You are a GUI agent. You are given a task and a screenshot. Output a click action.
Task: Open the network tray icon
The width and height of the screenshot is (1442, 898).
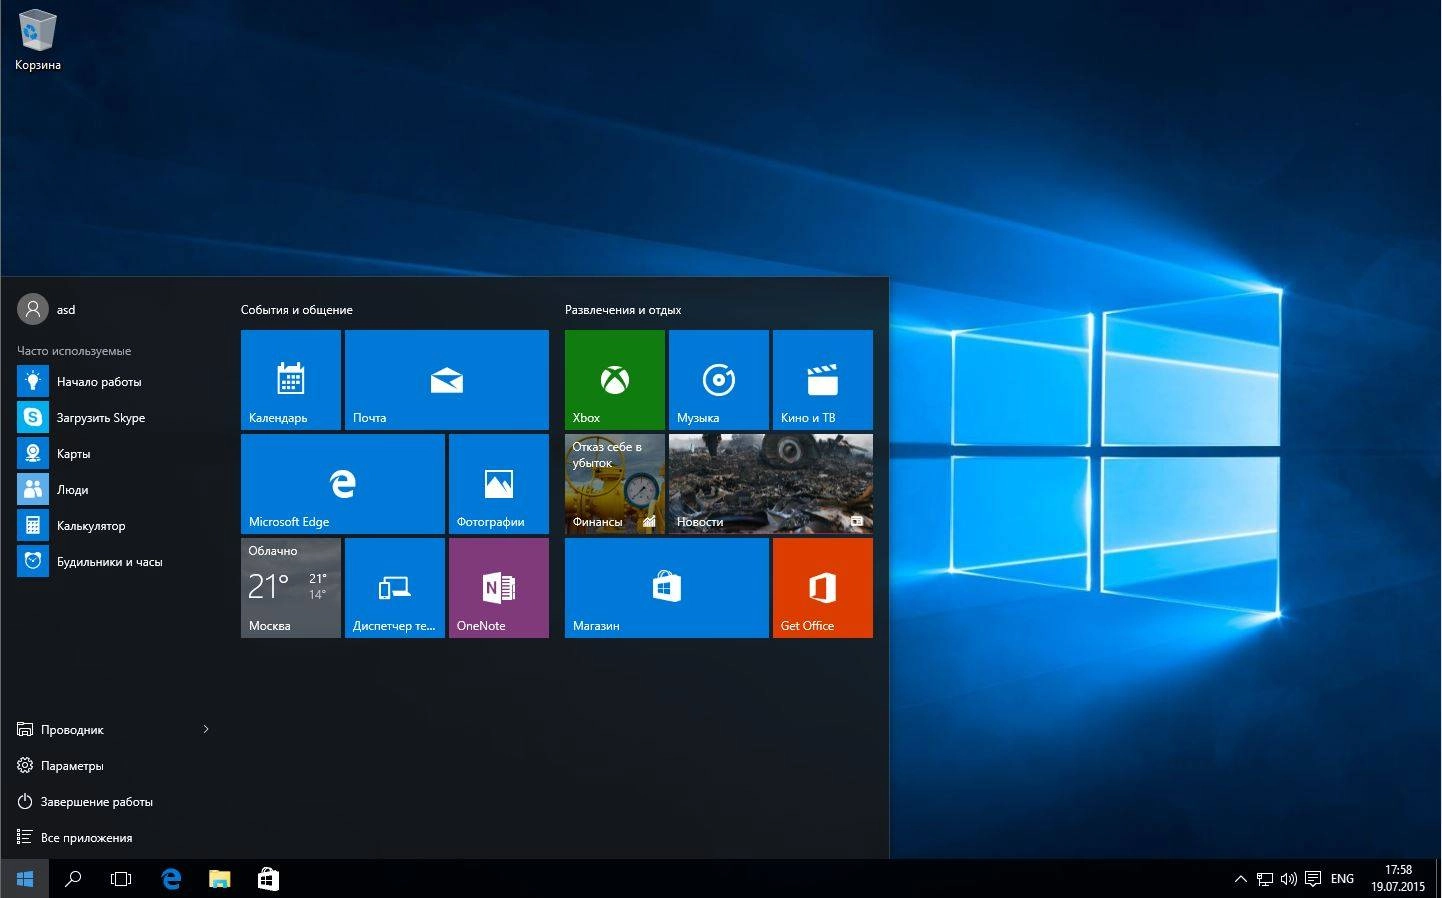tap(1265, 880)
